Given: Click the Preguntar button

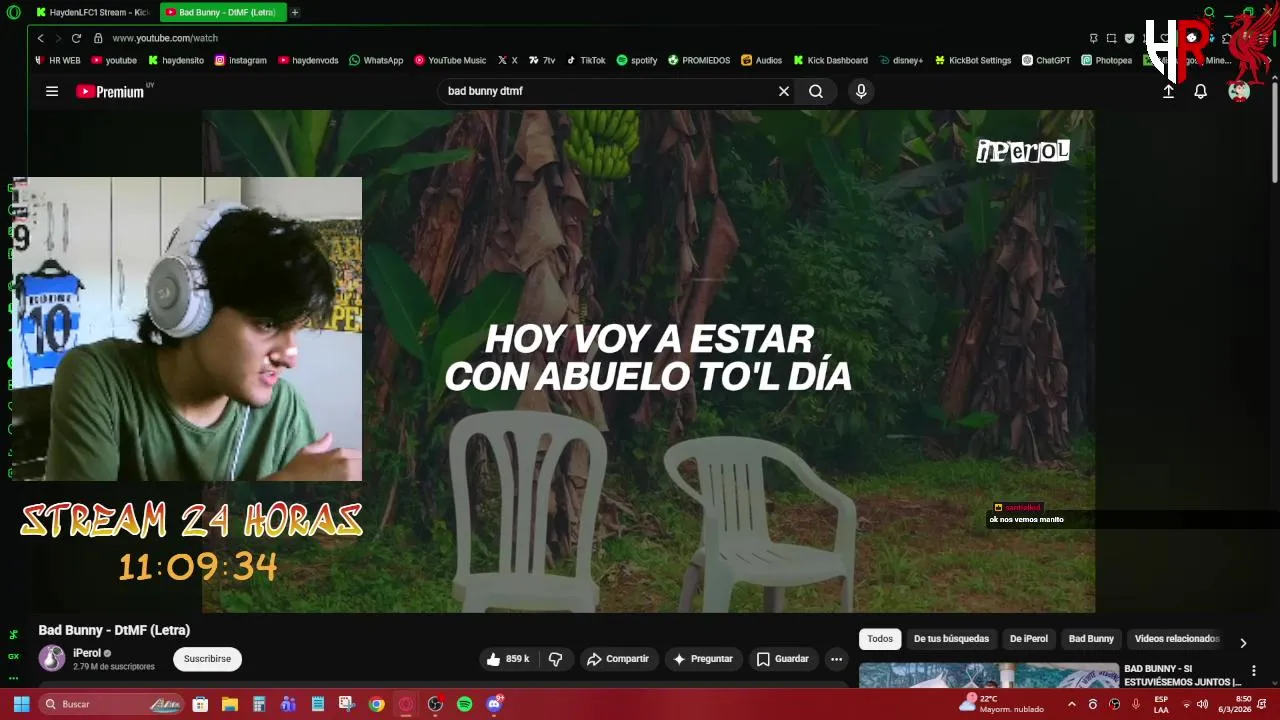Looking at the screenshot, I should pos(703,659).
